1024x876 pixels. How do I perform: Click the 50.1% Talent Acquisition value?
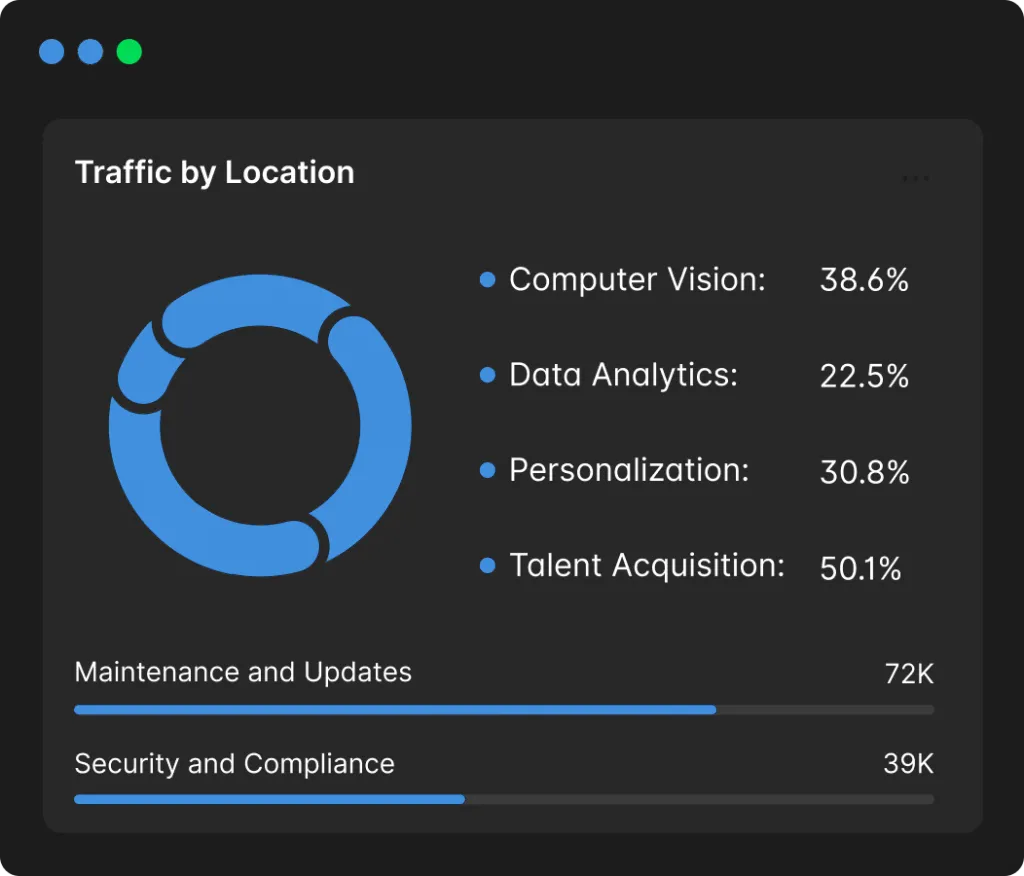tap(861, 569)
